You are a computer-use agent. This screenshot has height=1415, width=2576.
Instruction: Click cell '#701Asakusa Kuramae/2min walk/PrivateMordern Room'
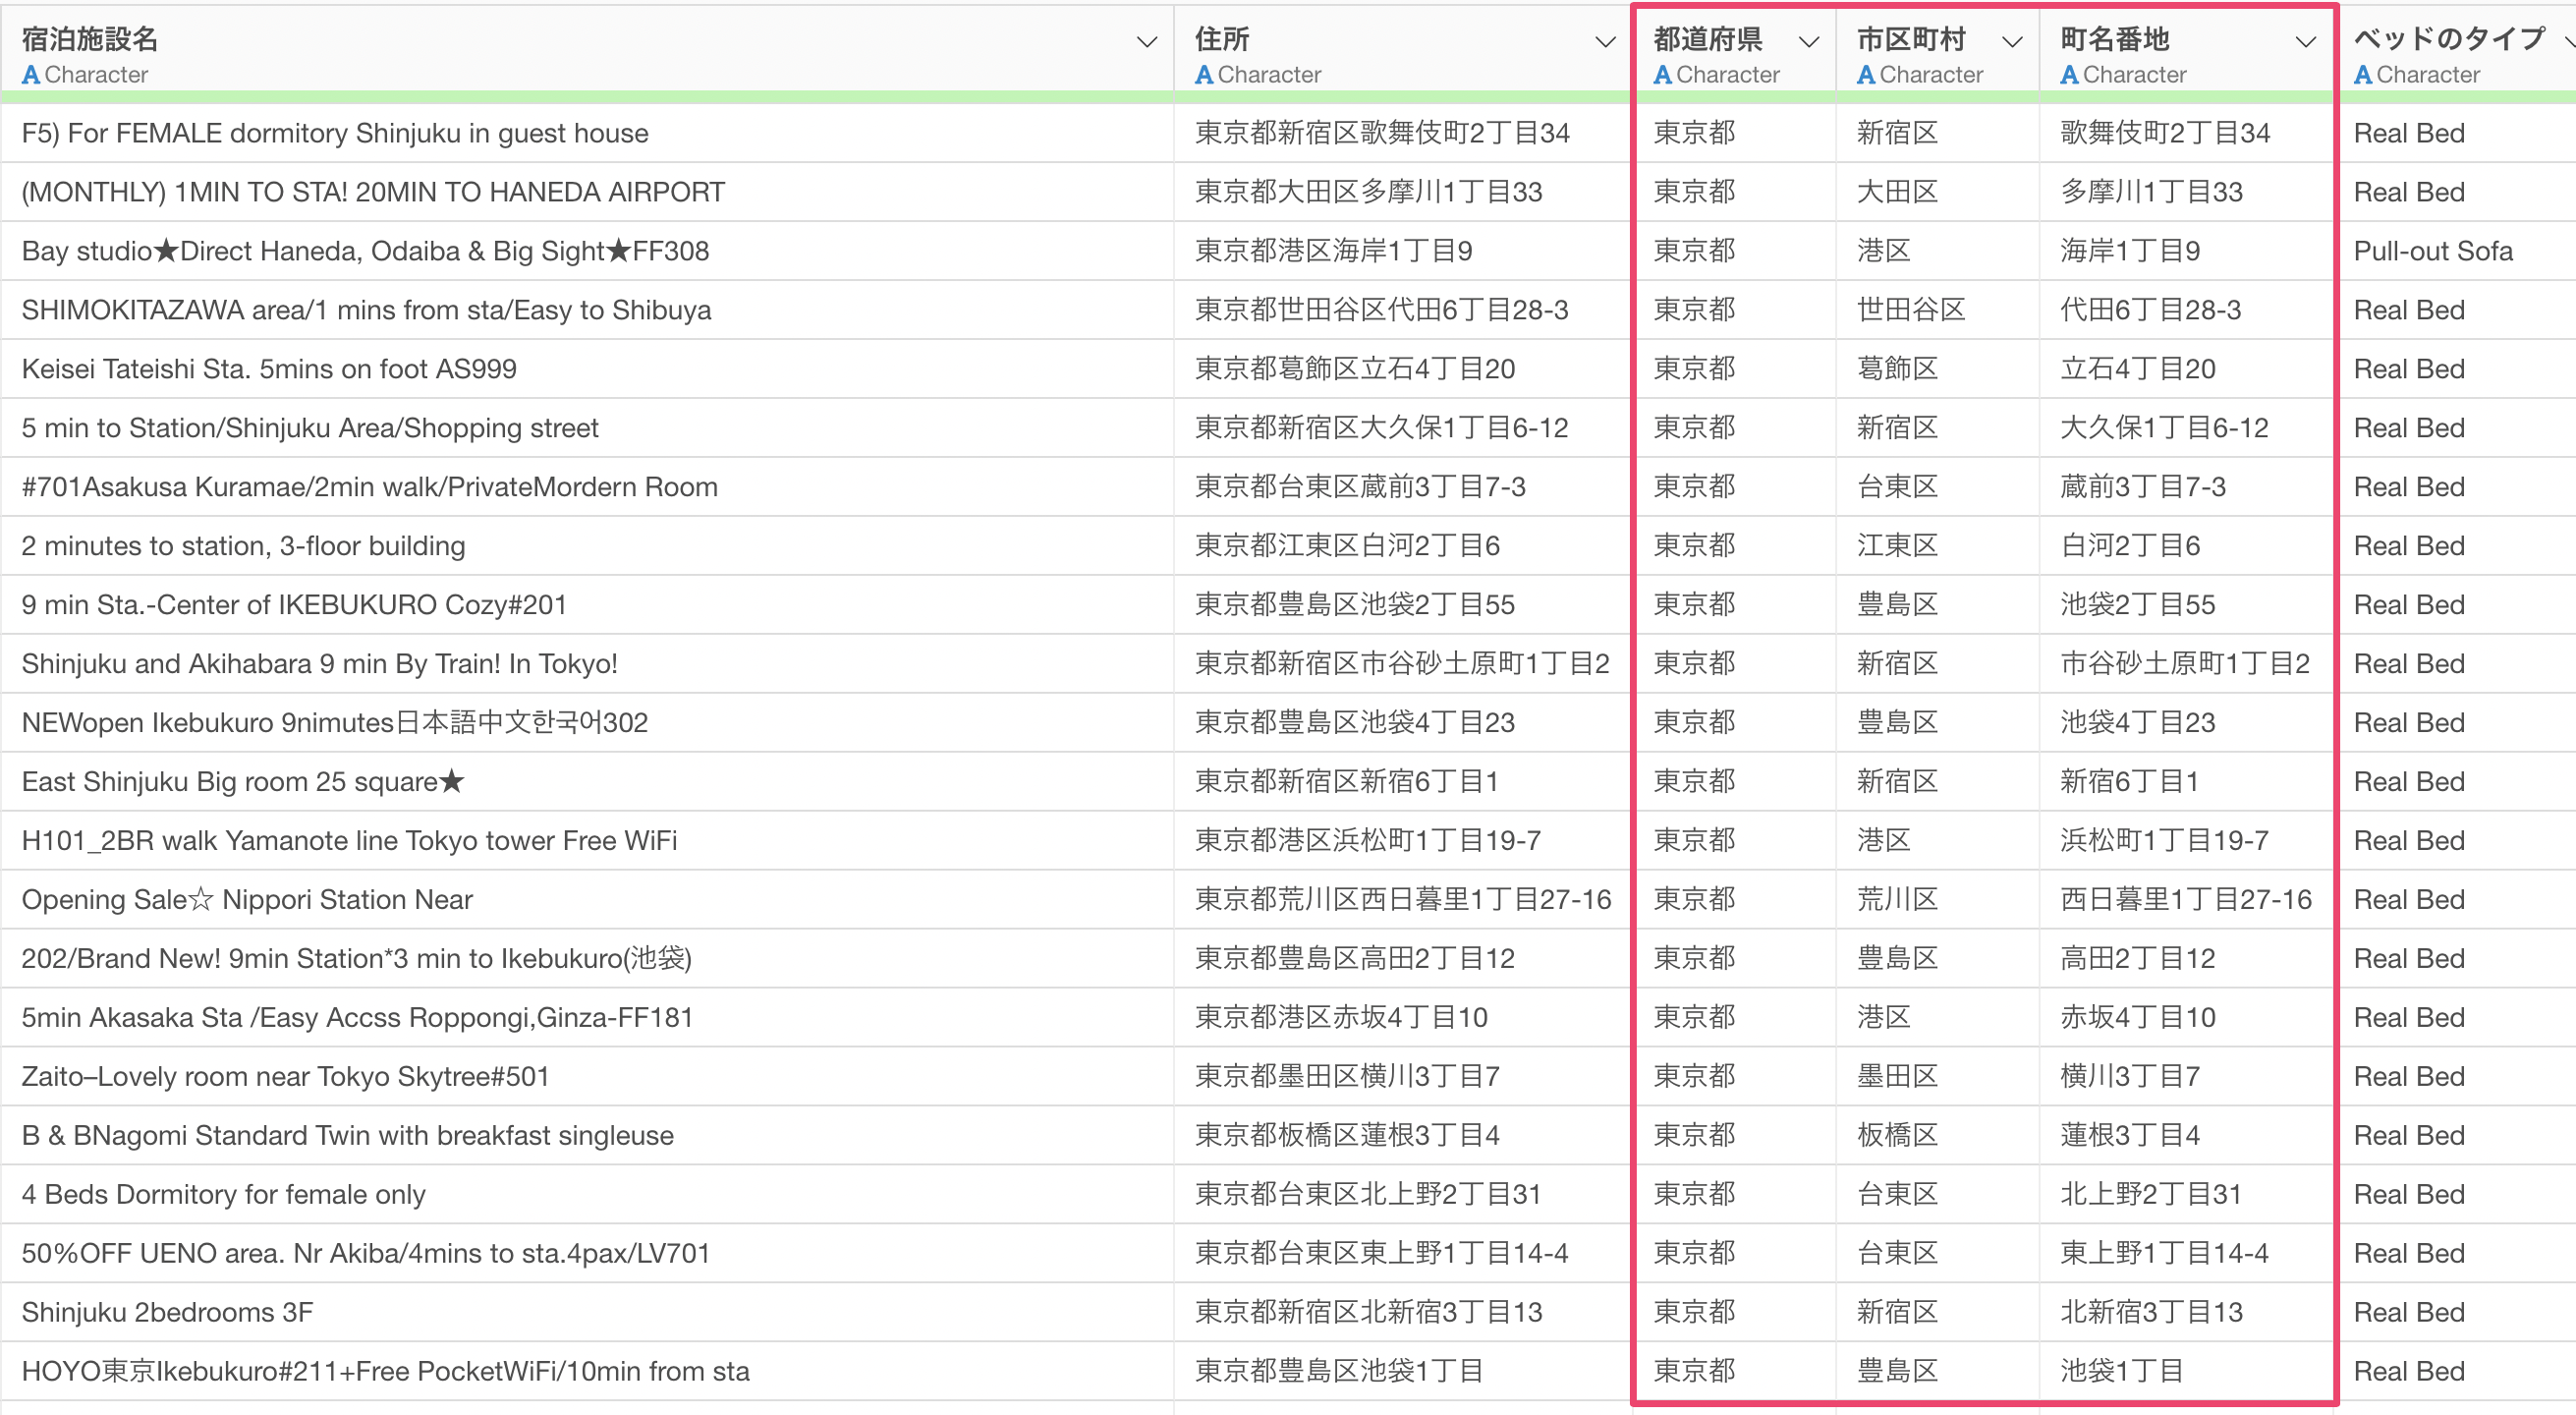click(x=587, y=487)
